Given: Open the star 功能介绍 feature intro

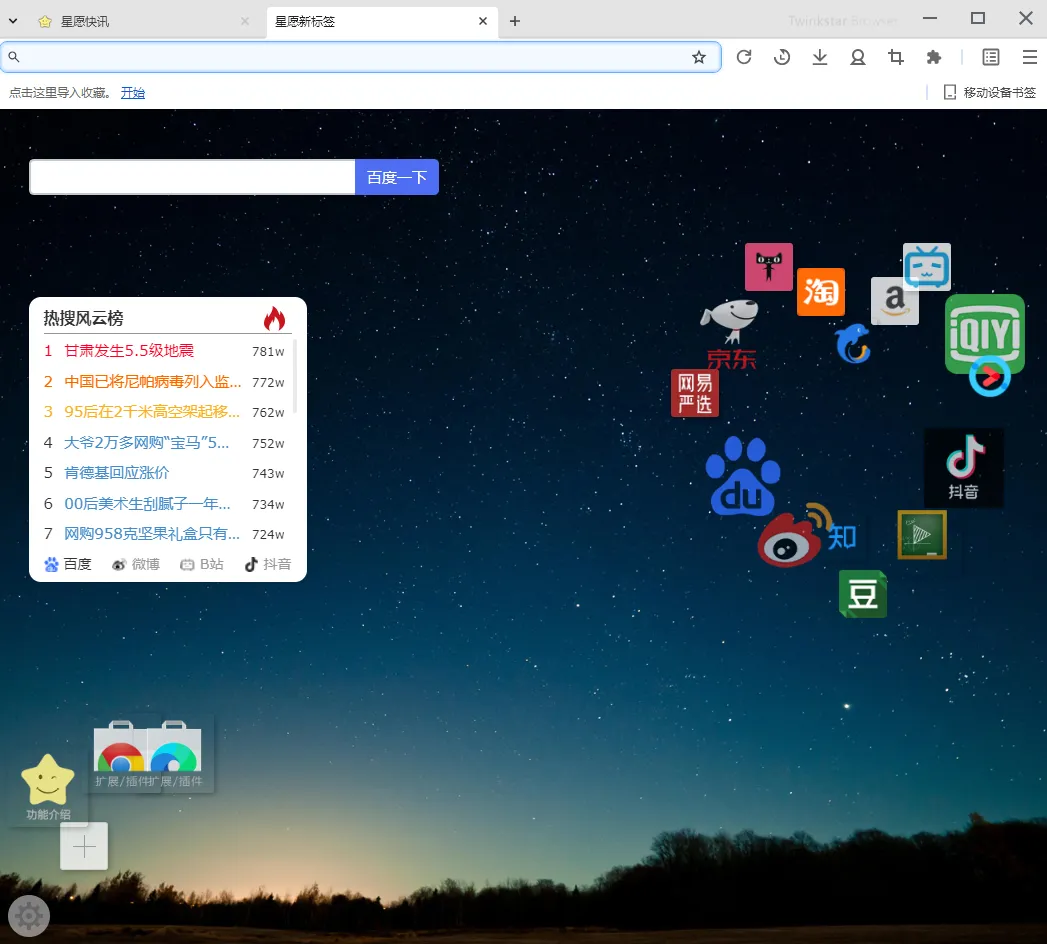Looking at the screenshot, I should pos(48,786).
